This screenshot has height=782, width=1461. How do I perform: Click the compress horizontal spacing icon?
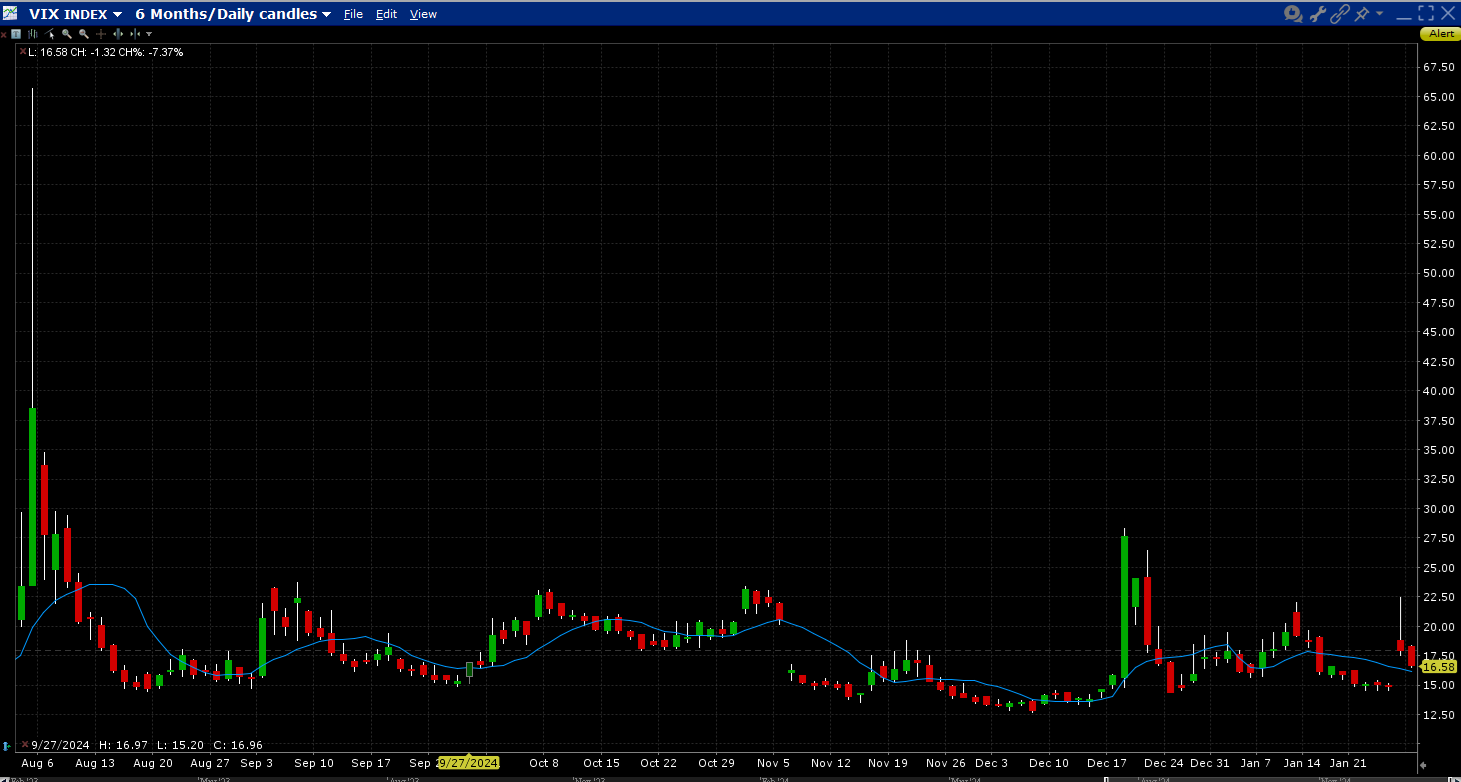[134, 34]
